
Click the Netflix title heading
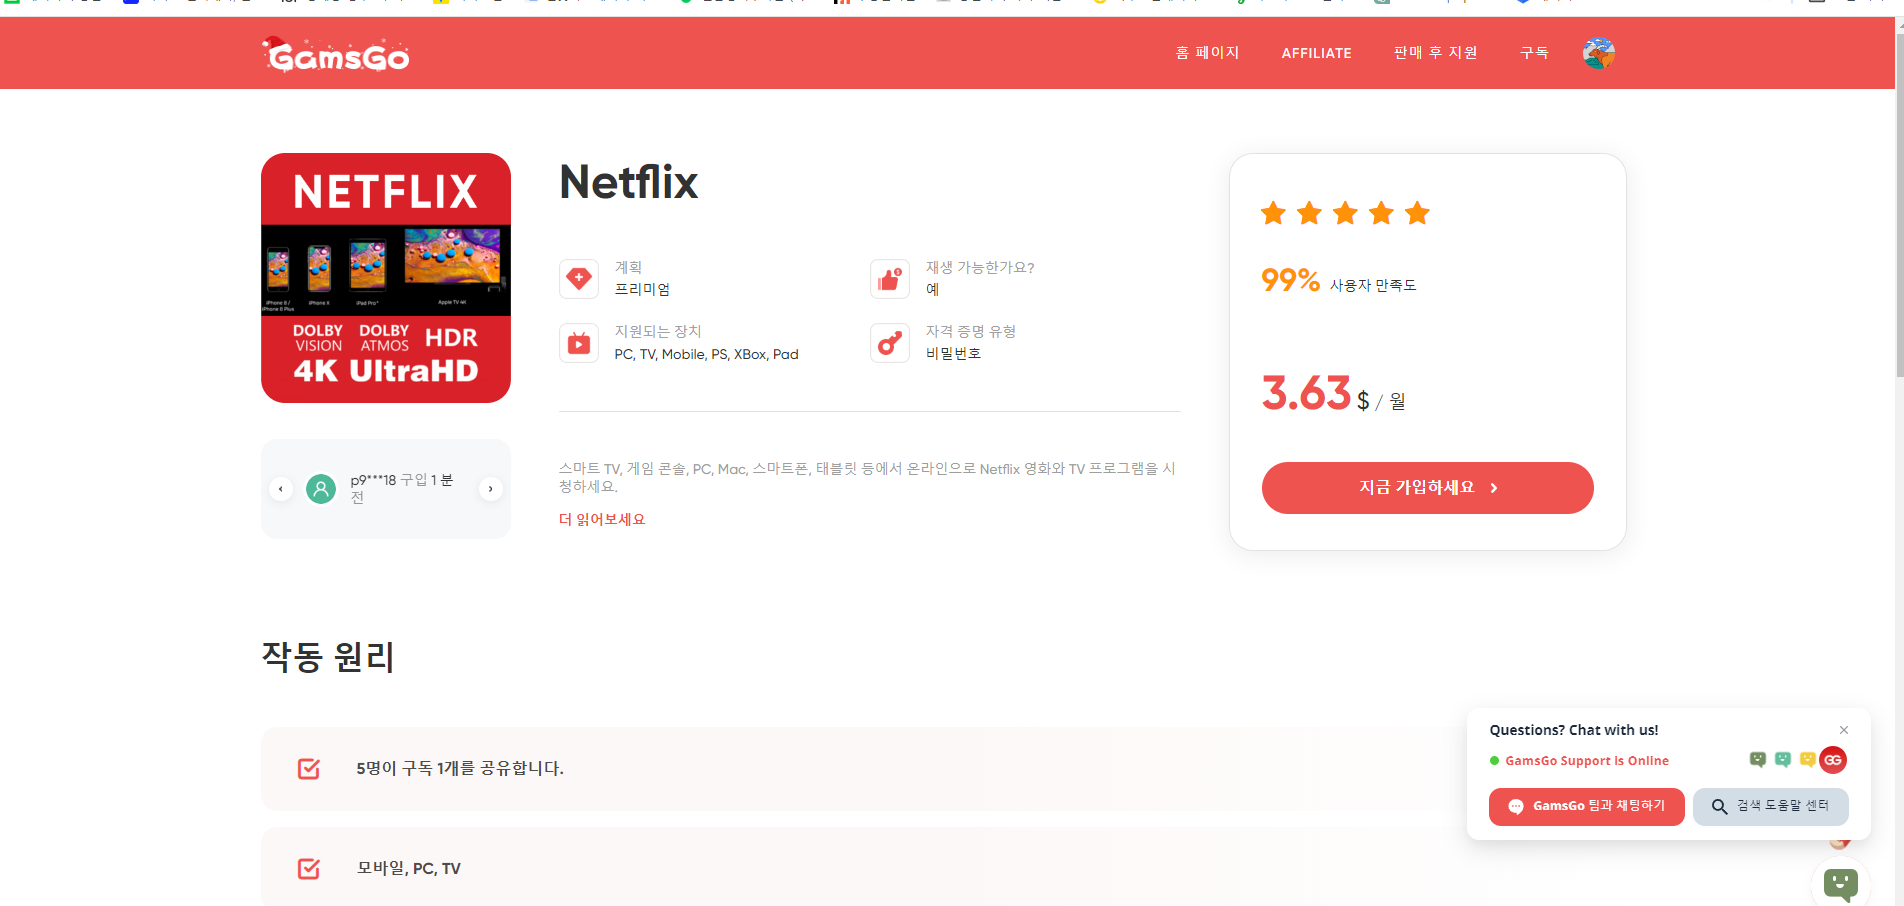[629, 182]
